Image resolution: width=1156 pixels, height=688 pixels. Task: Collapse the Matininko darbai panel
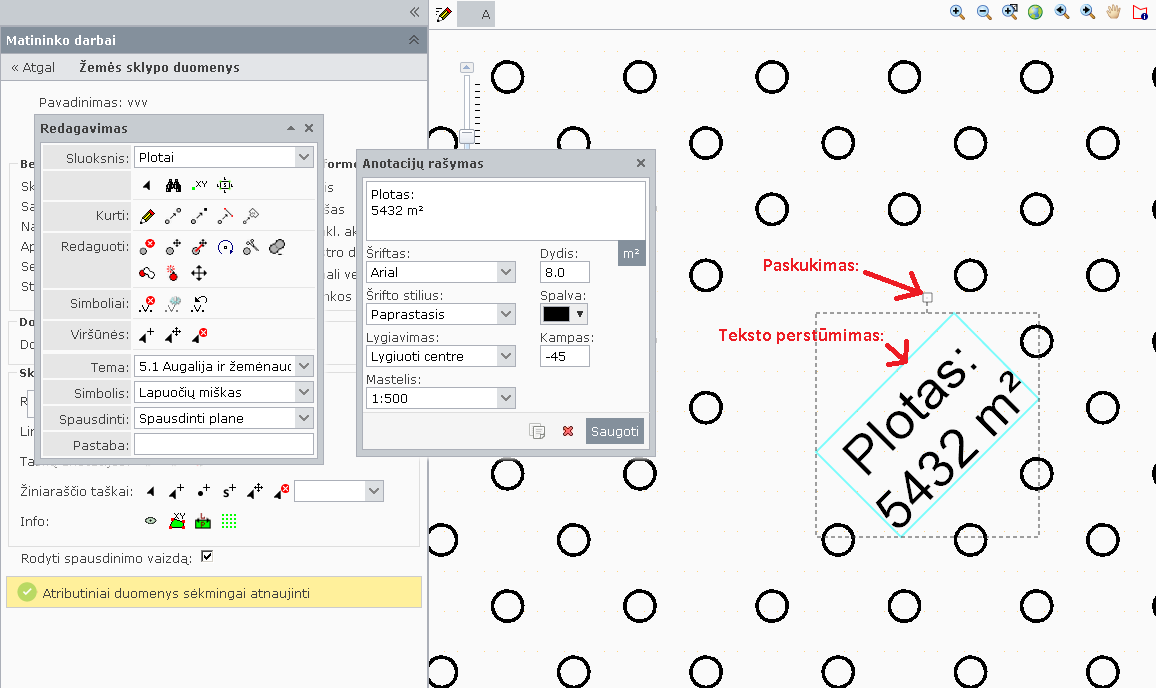click(414, 40)
